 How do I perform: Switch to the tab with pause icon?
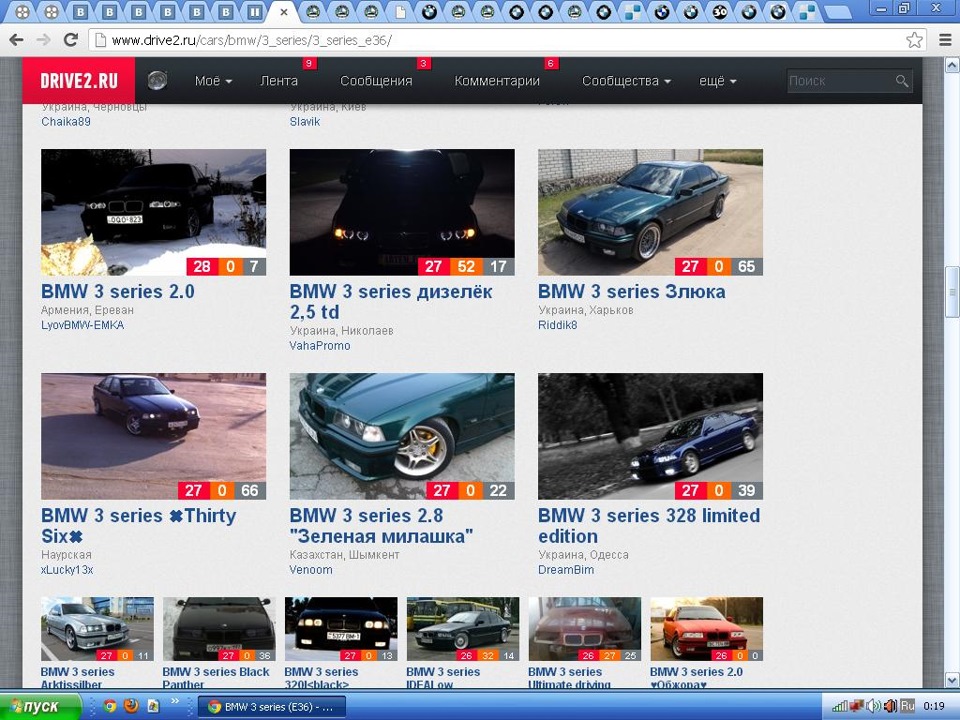pos(254,12)
